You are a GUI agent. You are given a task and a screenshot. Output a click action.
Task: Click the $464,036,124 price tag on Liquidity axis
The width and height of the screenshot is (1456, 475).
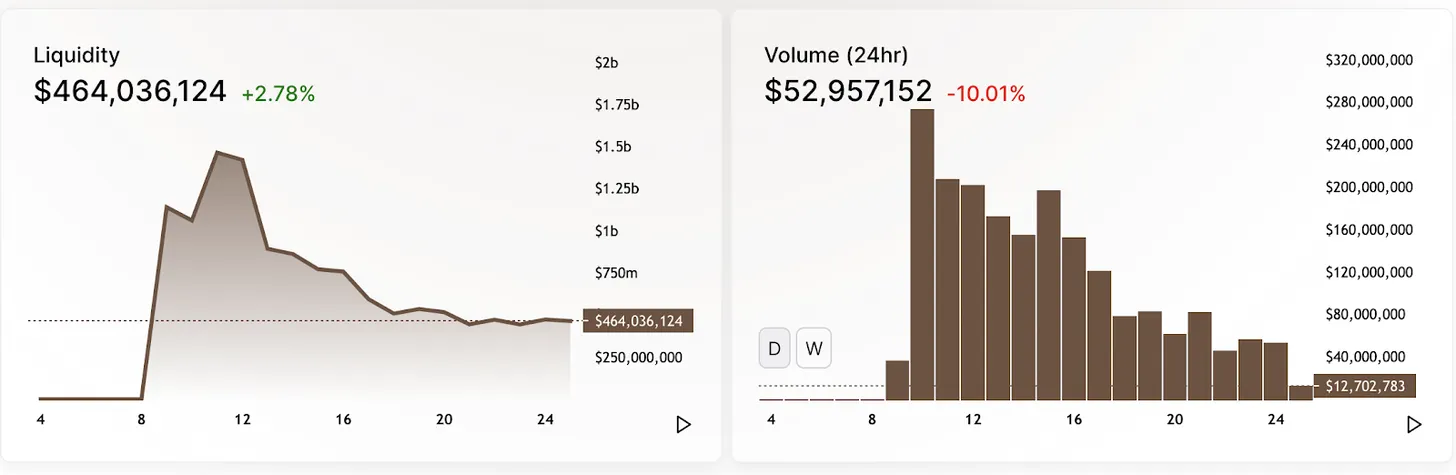pos(638,321)
